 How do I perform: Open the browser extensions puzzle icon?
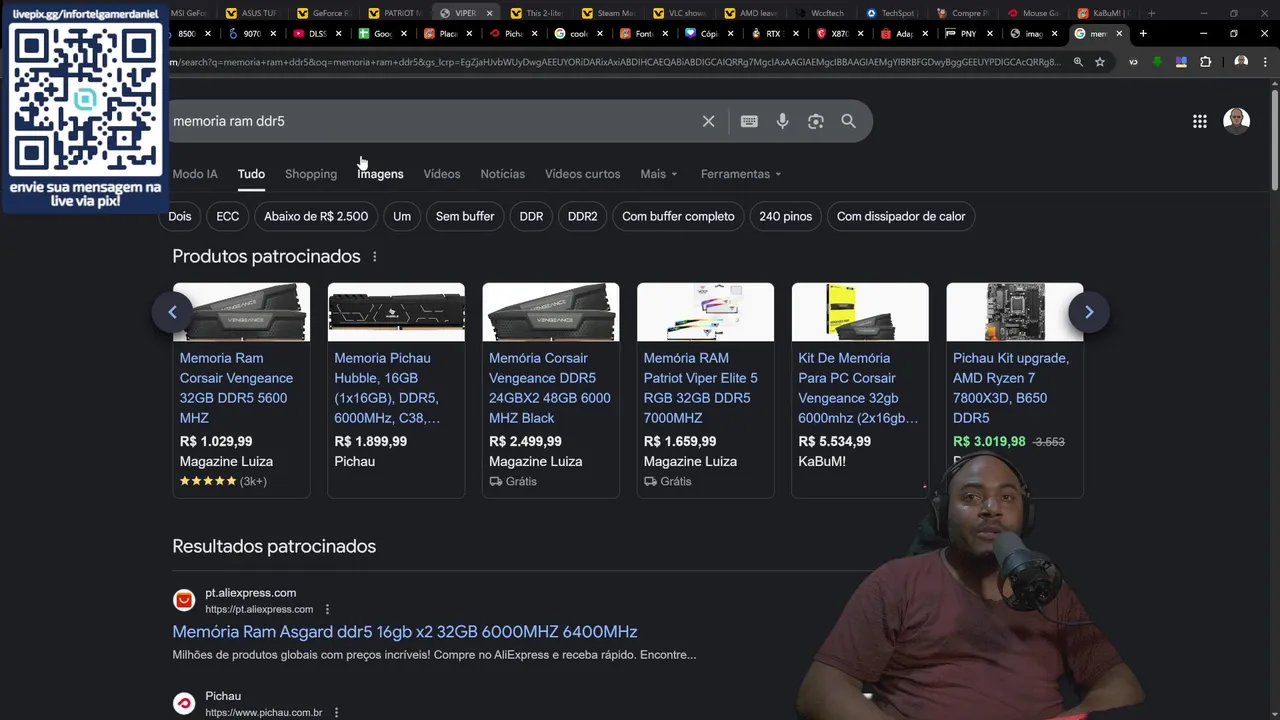coord(1205,62)
